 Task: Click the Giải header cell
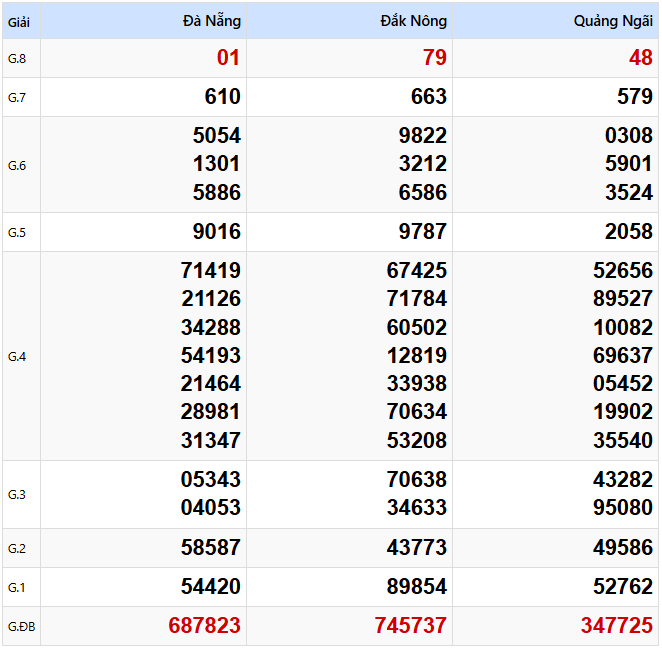click(x=18, y=21)
